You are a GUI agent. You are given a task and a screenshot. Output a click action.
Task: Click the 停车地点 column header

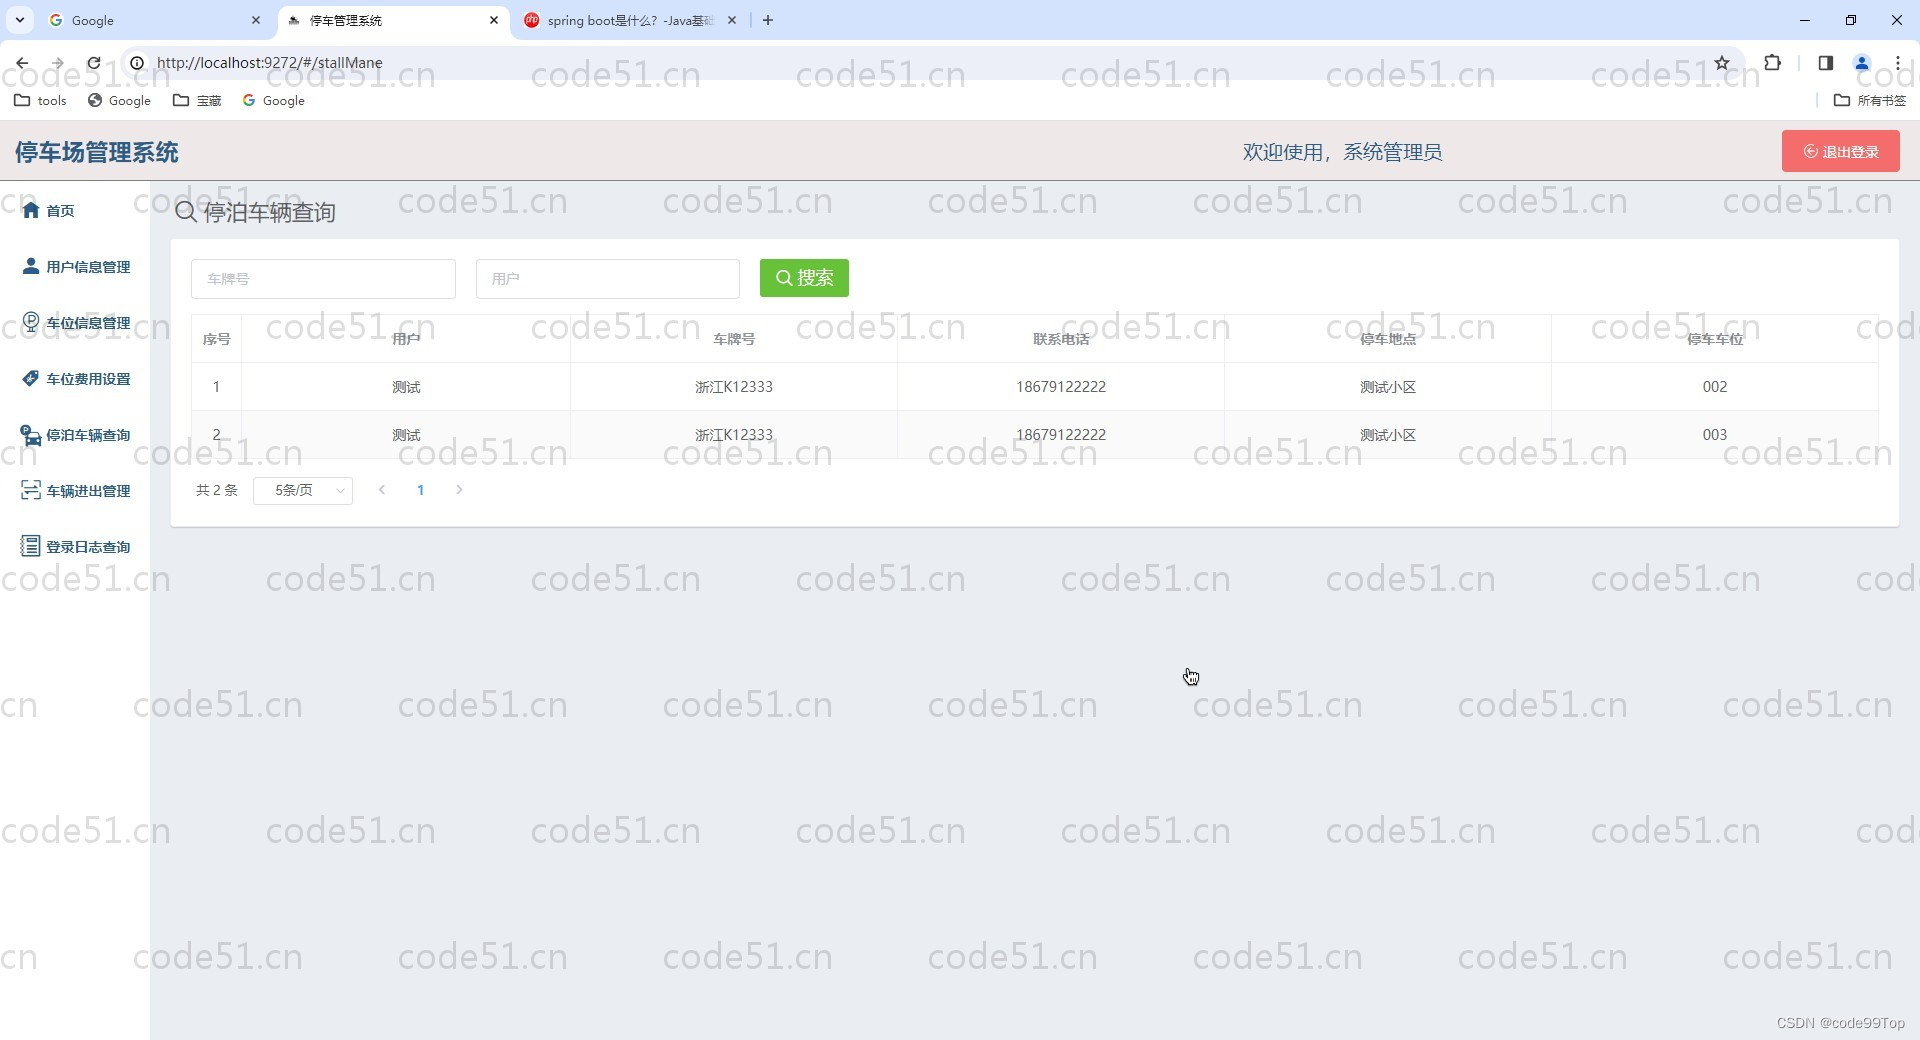(1388, 339)
